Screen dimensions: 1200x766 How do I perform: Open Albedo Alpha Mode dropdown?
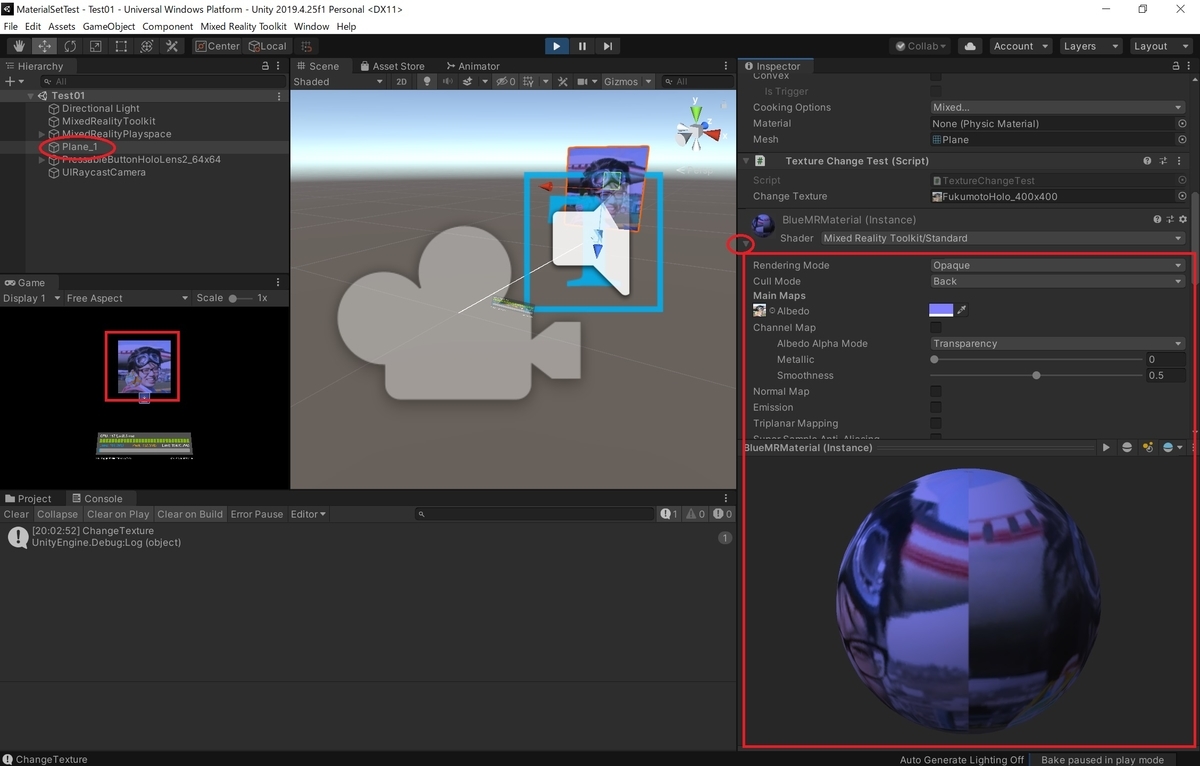(1057, 344)
